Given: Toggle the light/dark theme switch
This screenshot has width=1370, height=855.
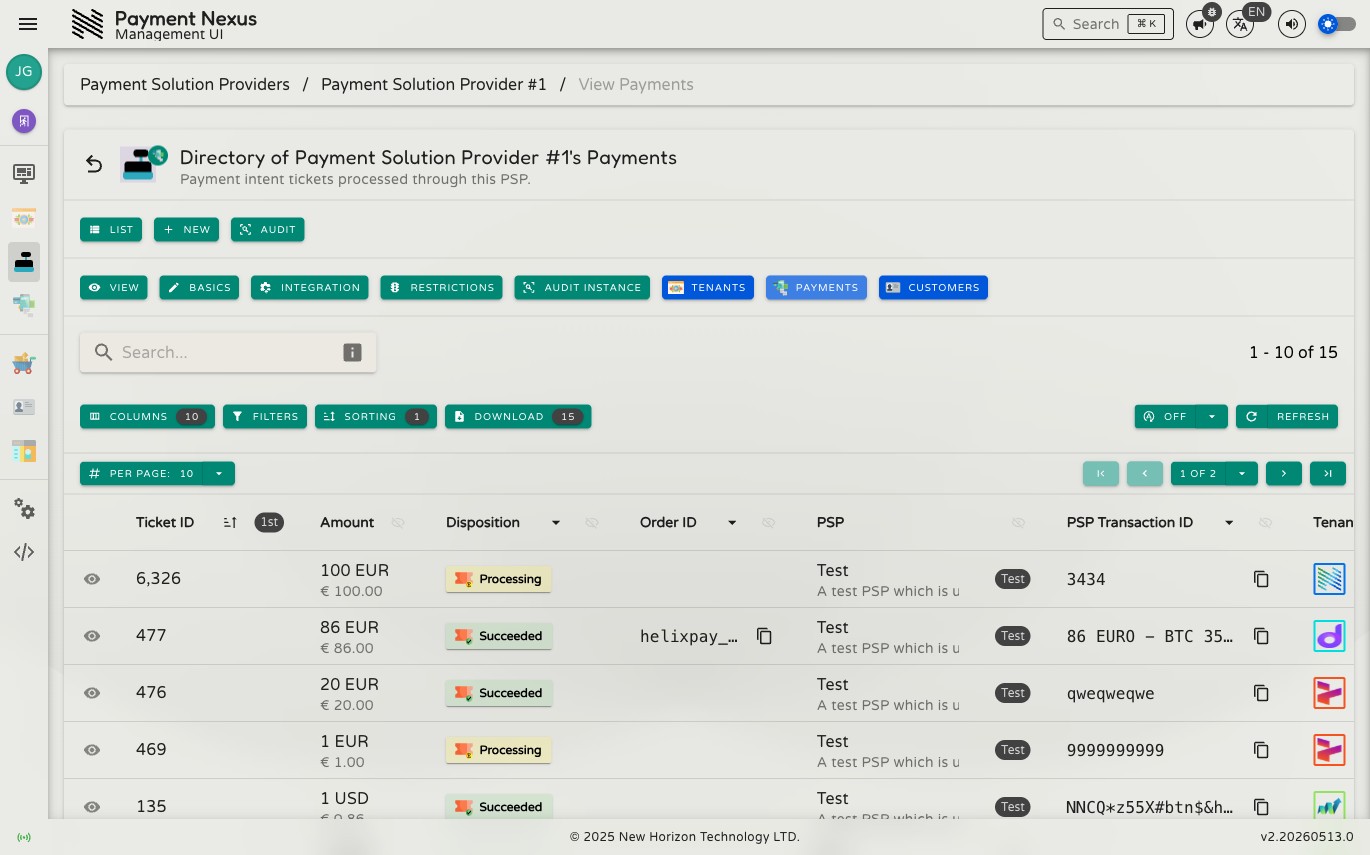Looking at the screenshot, I should click(1337, 24).
